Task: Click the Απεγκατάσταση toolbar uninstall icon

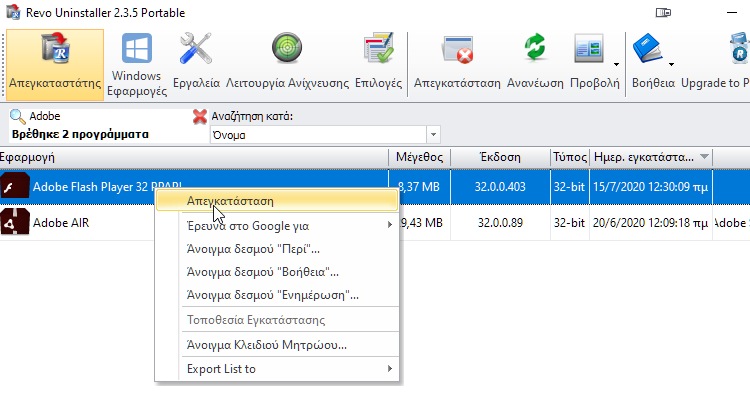Action: [457, 65]
